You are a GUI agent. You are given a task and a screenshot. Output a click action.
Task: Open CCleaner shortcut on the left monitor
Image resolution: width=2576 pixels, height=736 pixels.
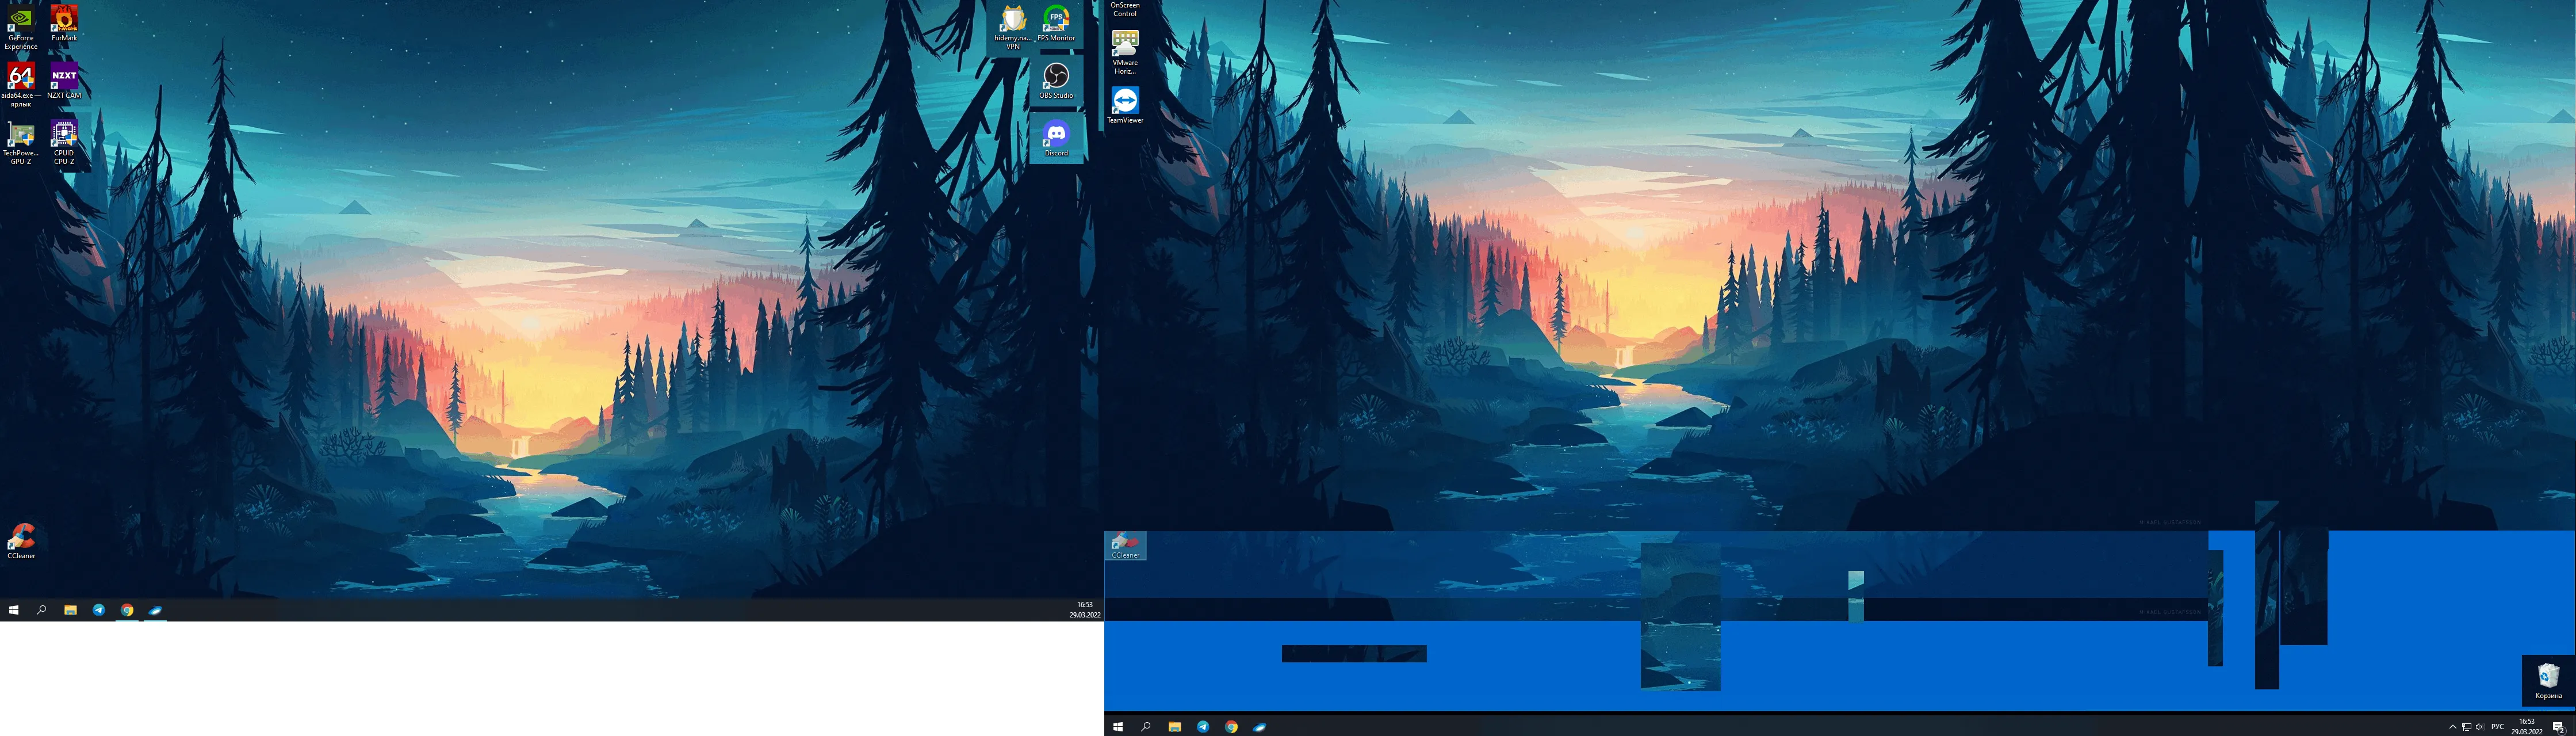(x=21, y=541)
